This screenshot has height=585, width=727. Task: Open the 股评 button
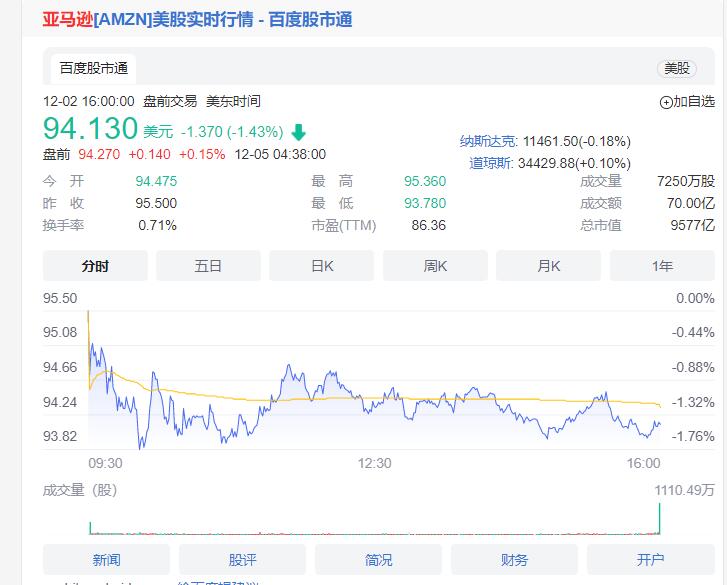point(242,560)
